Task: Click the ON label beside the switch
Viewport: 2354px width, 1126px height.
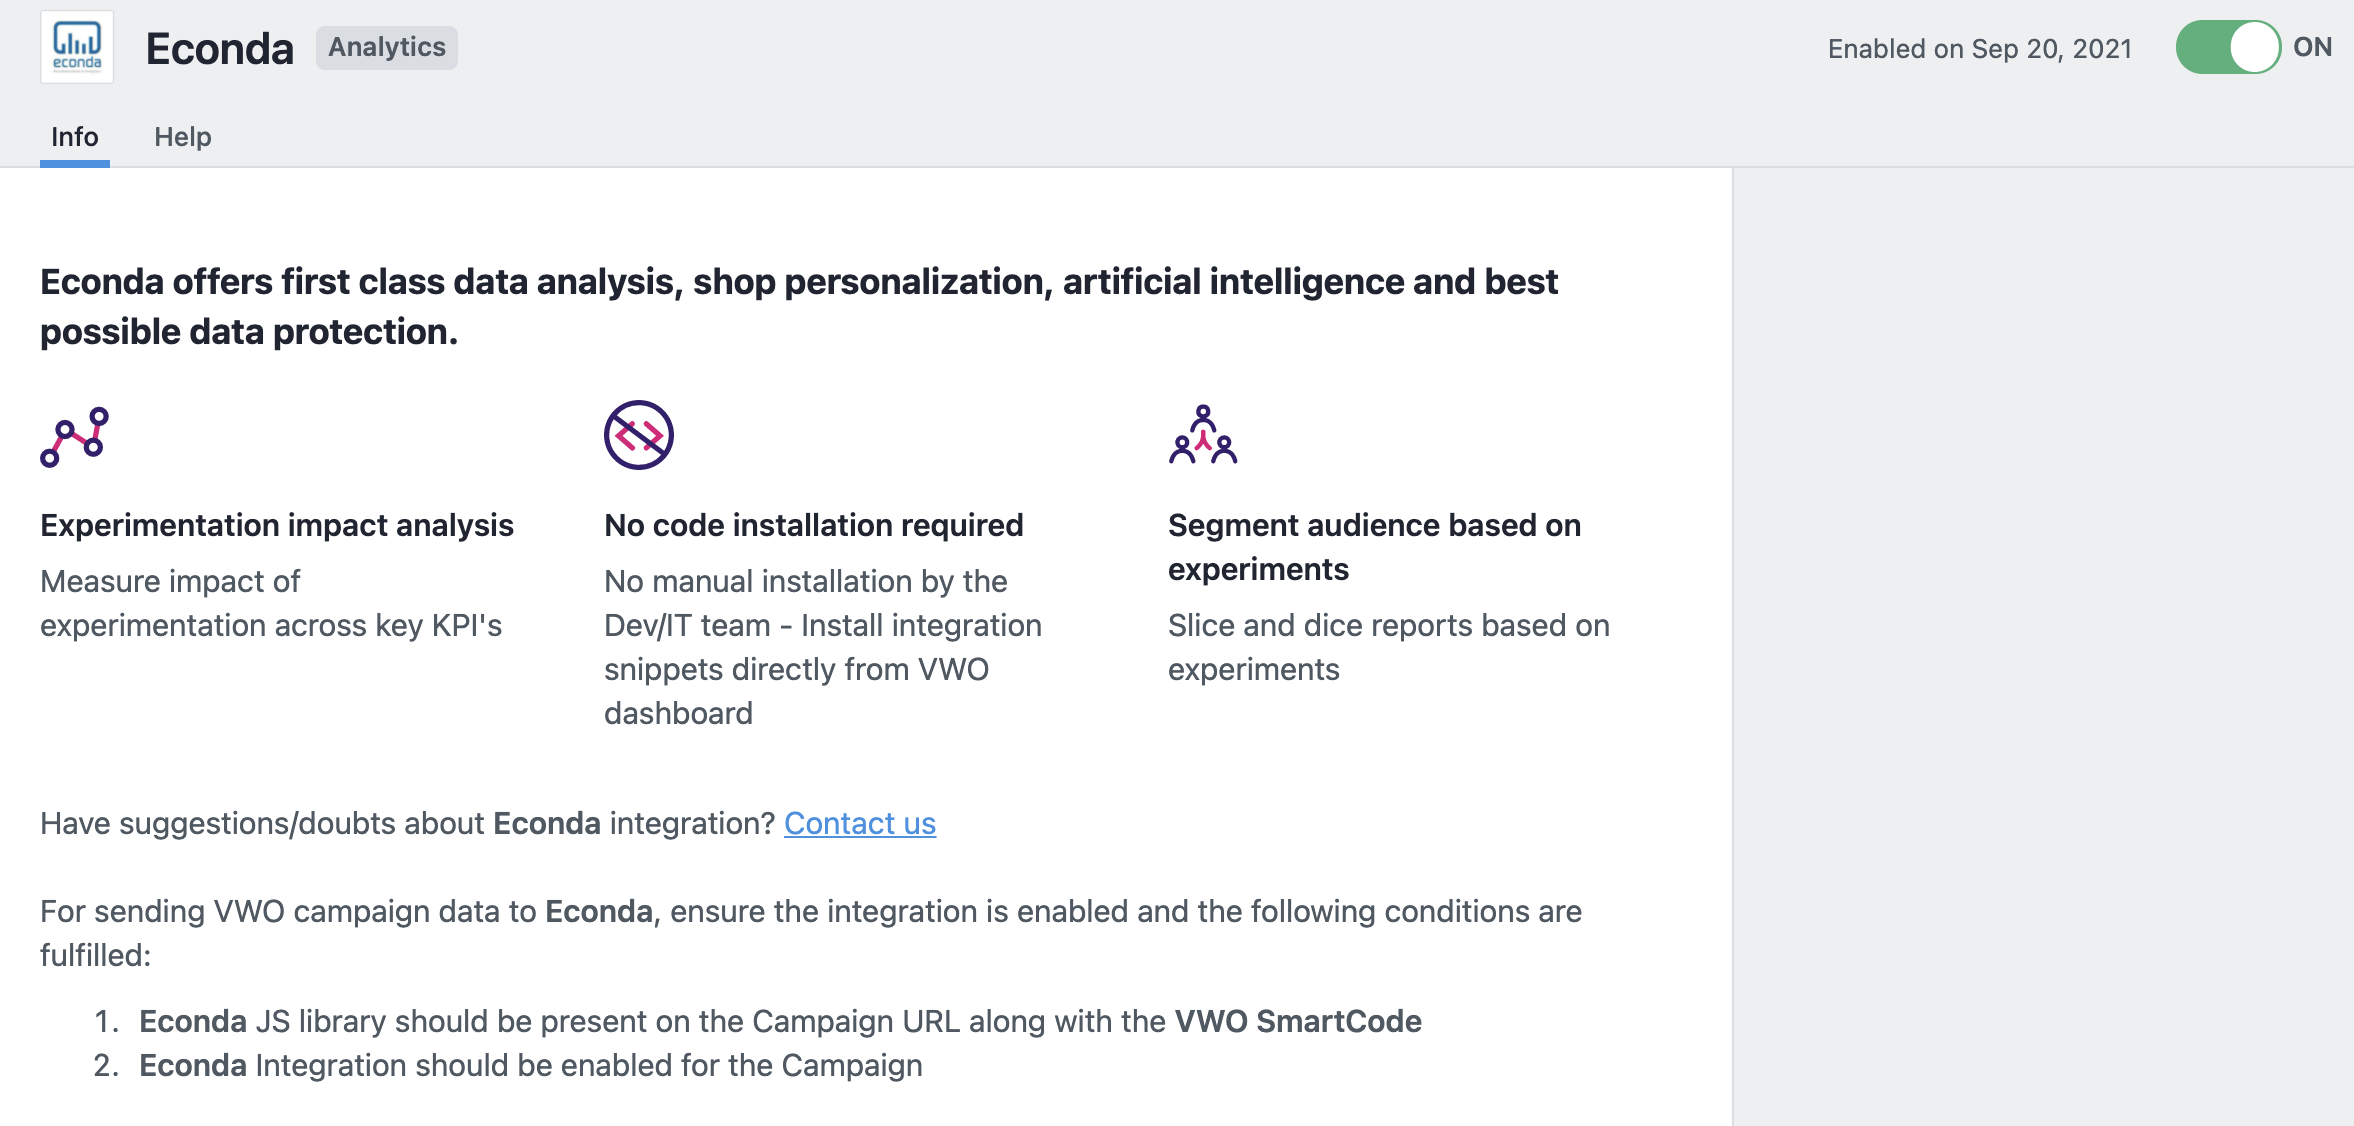Action: tap(2312, 47)
